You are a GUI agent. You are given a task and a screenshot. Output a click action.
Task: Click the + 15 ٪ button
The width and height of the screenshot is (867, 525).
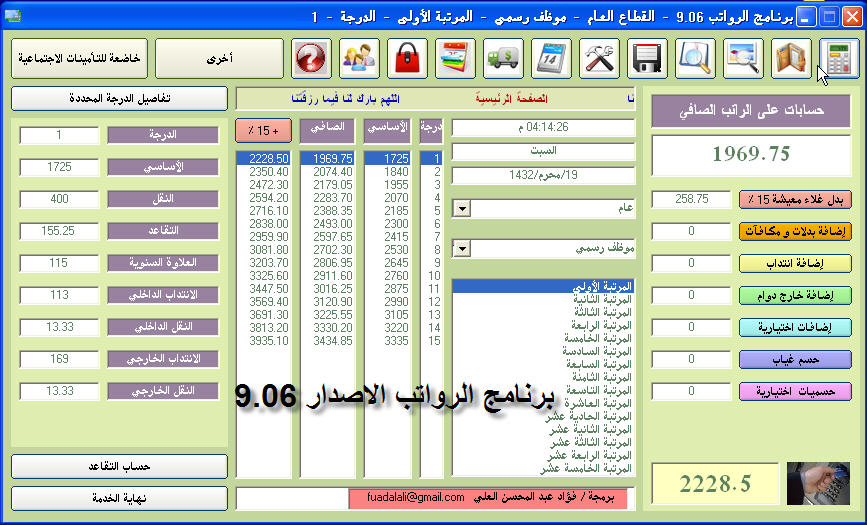pos(264,131)
